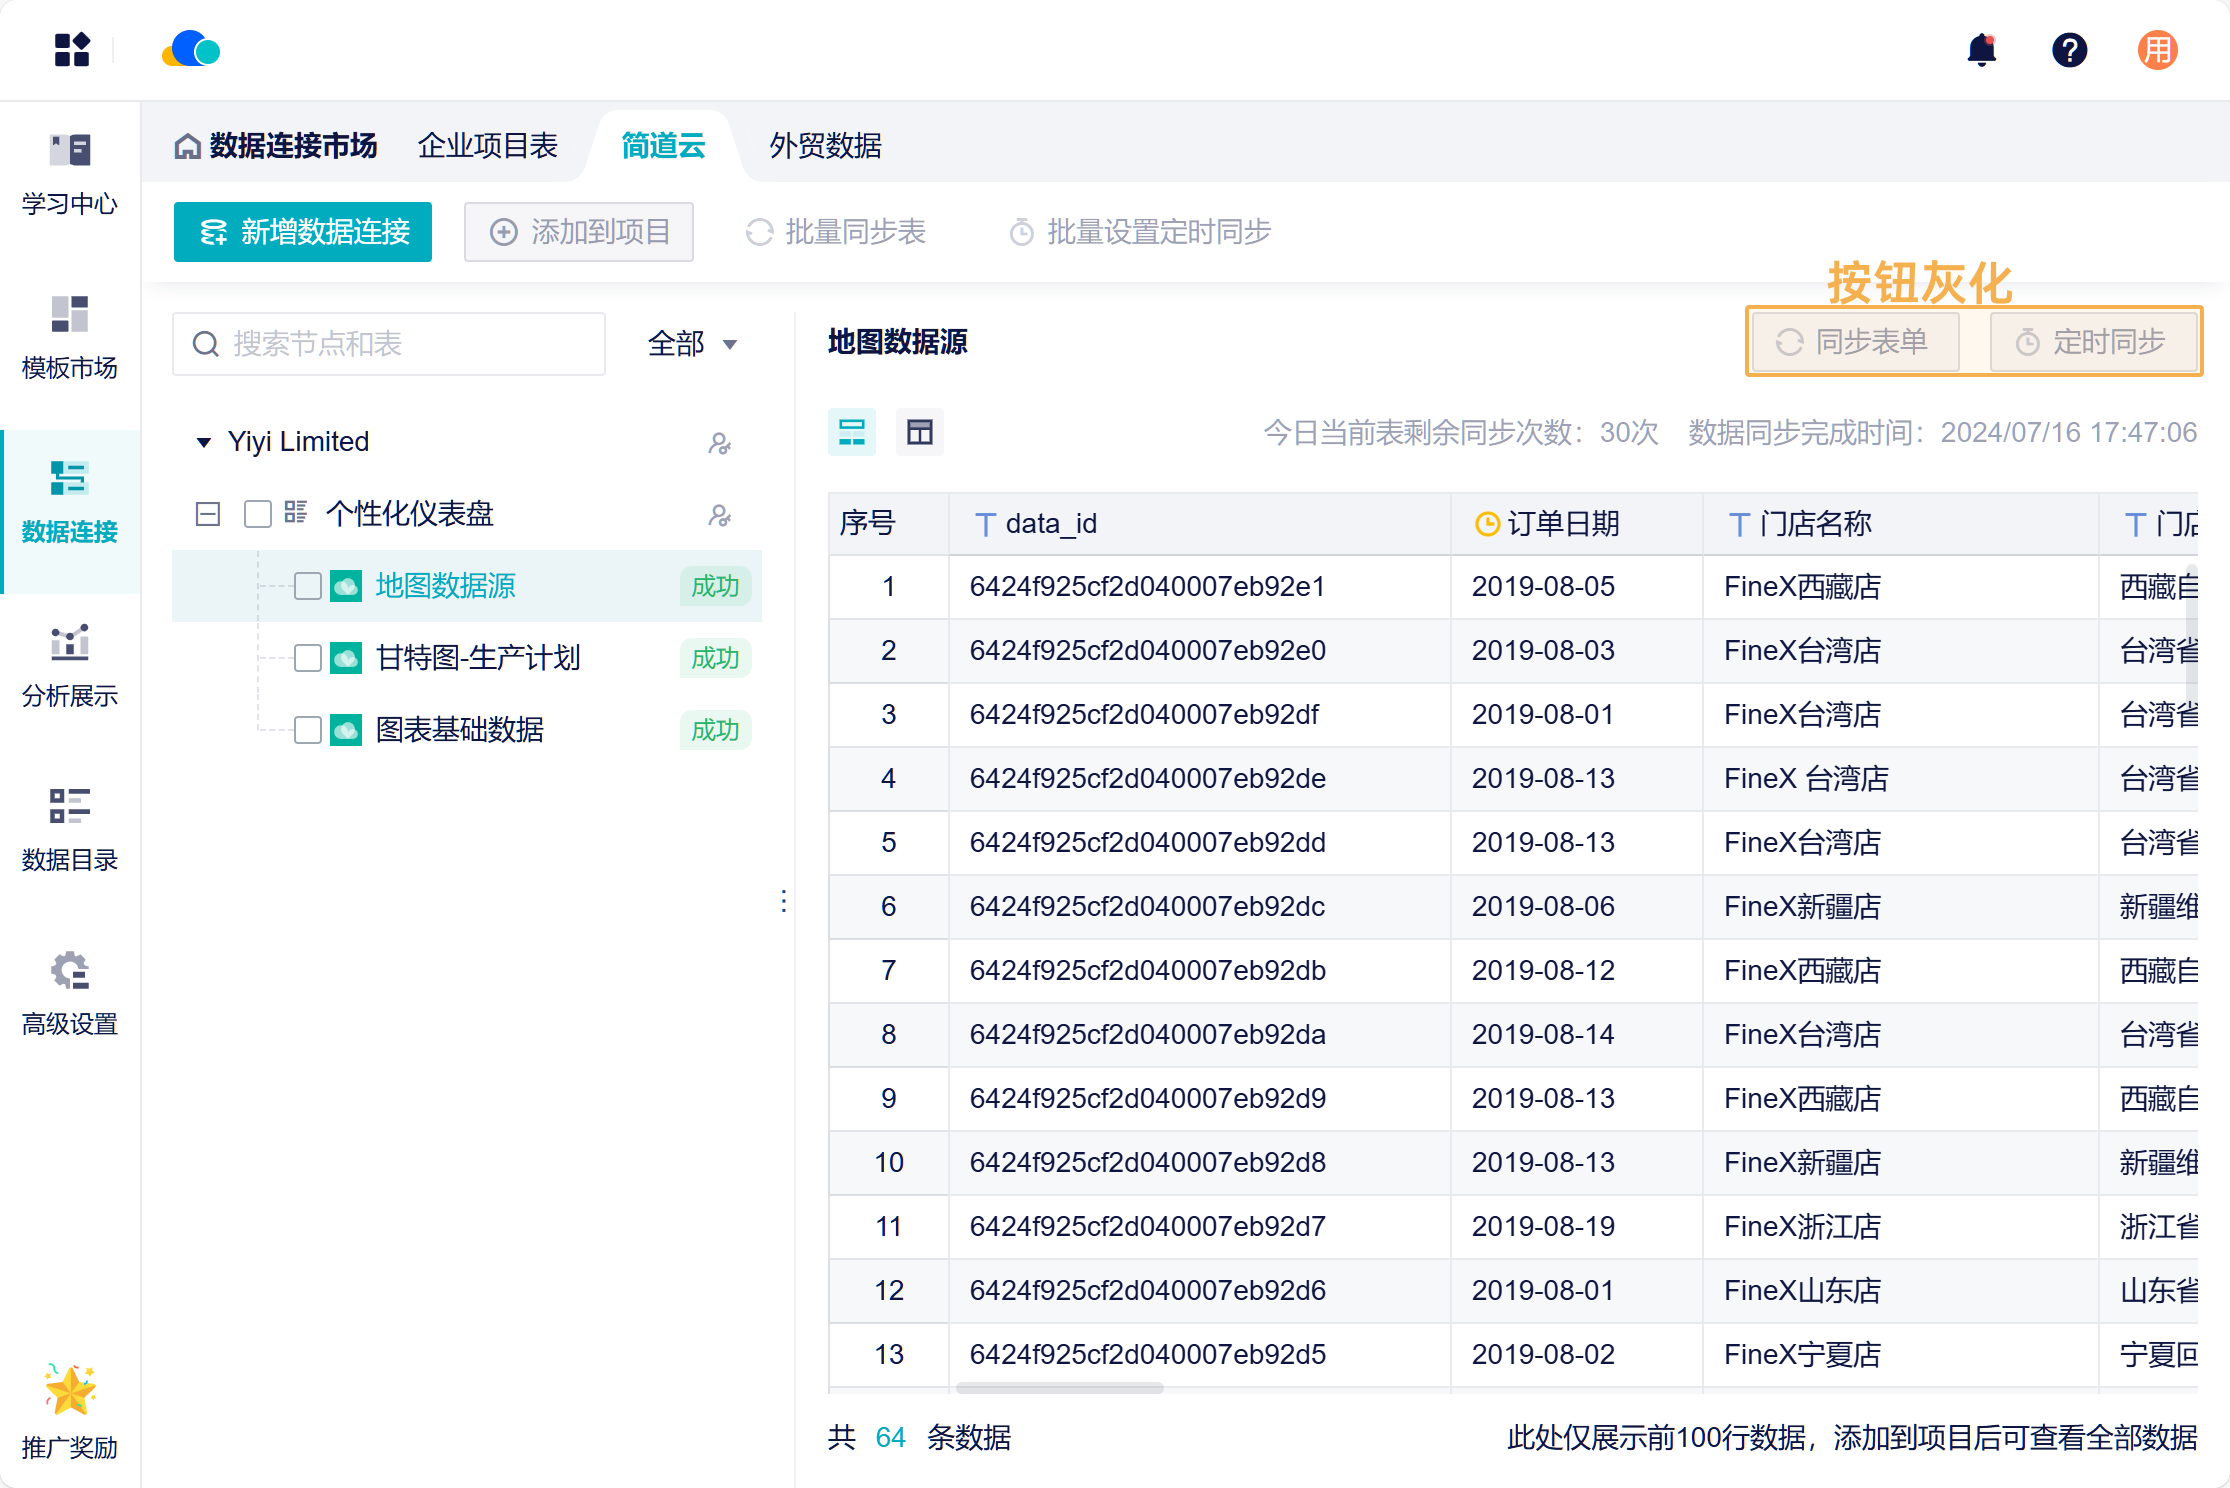The image size is (2230, 1488).
Task: Select the 图表基础数据 tree item
Action: [467, 730]
